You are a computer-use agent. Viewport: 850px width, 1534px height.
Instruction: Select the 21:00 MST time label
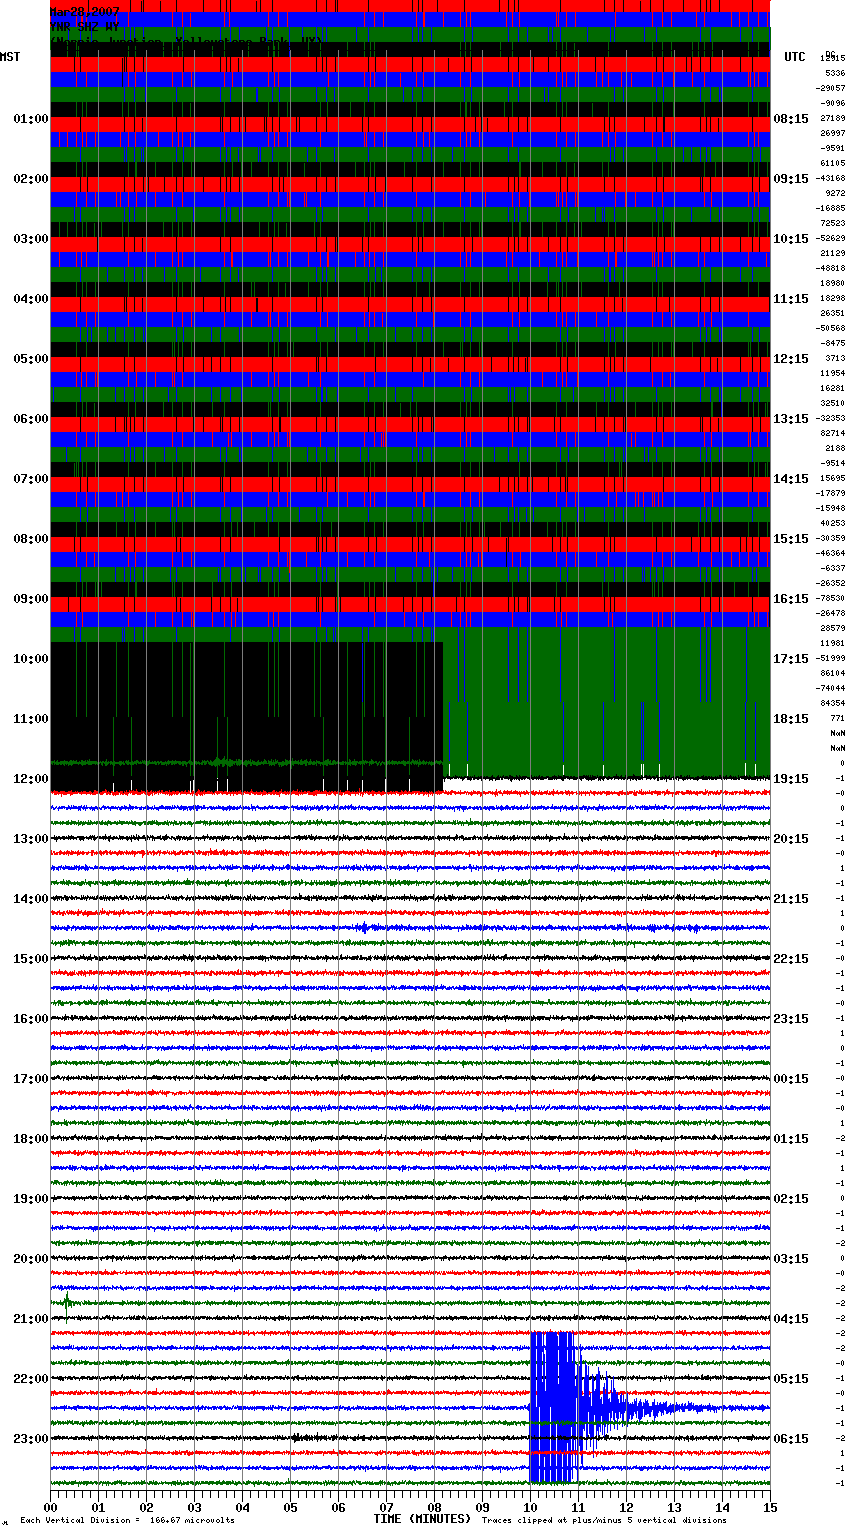(31, 1319)
